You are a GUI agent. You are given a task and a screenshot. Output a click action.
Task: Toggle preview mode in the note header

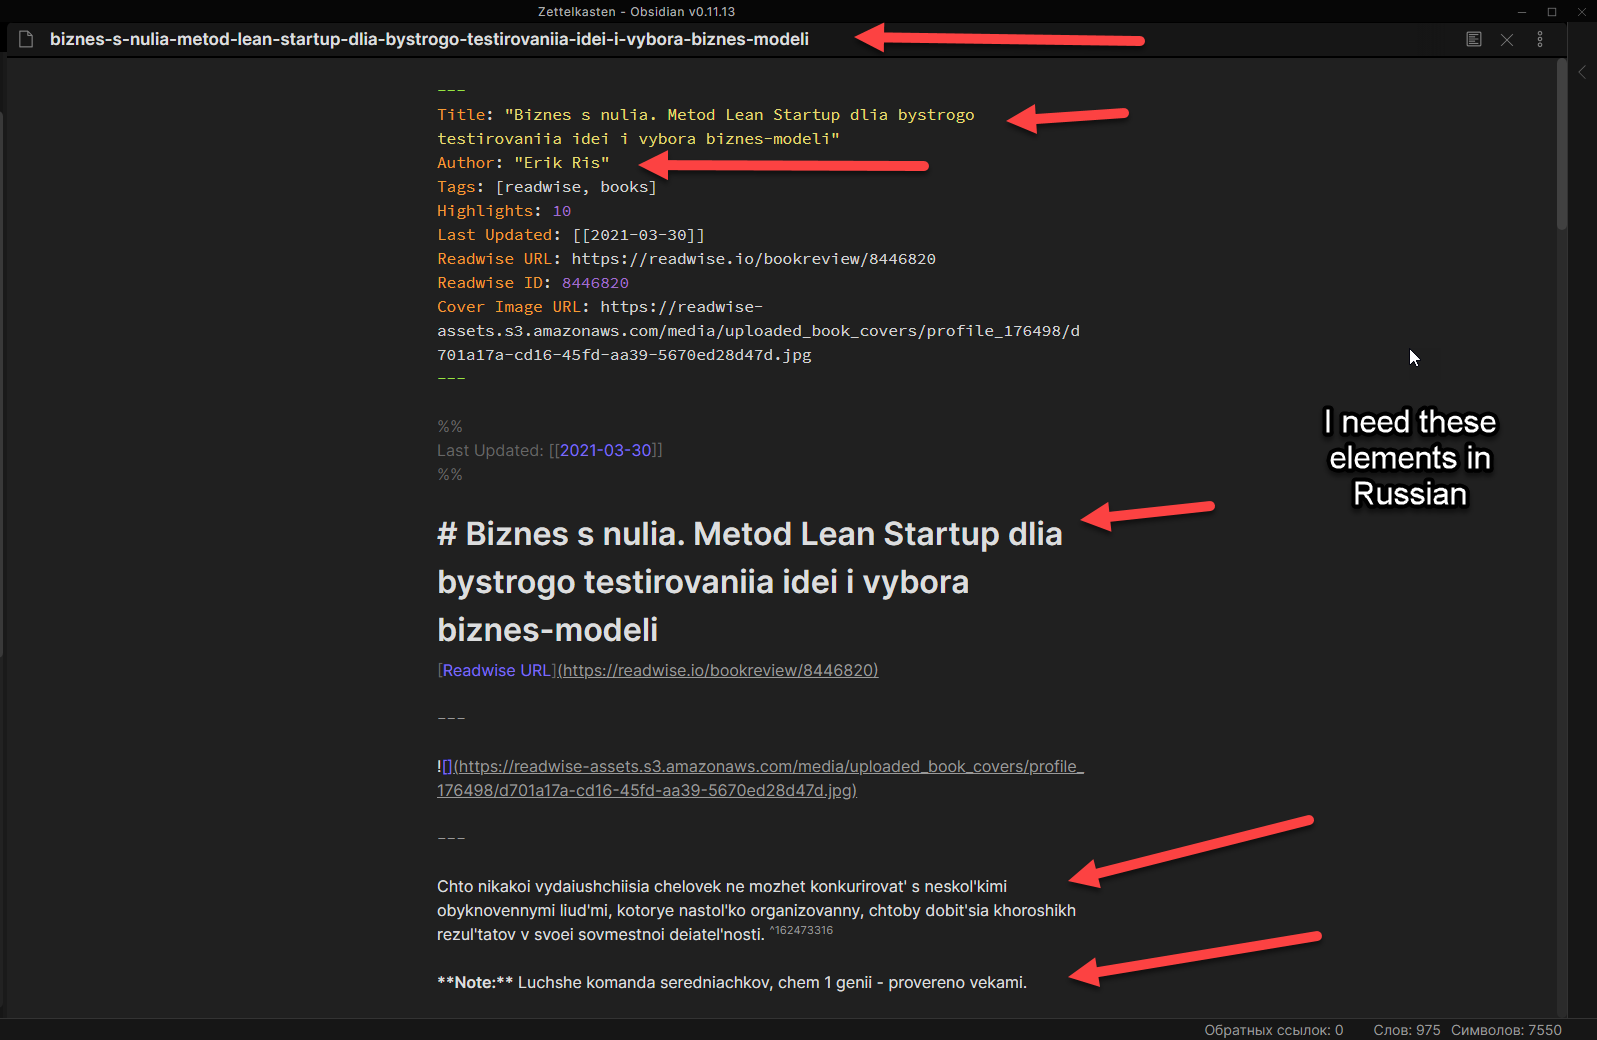click(1473, 39)
